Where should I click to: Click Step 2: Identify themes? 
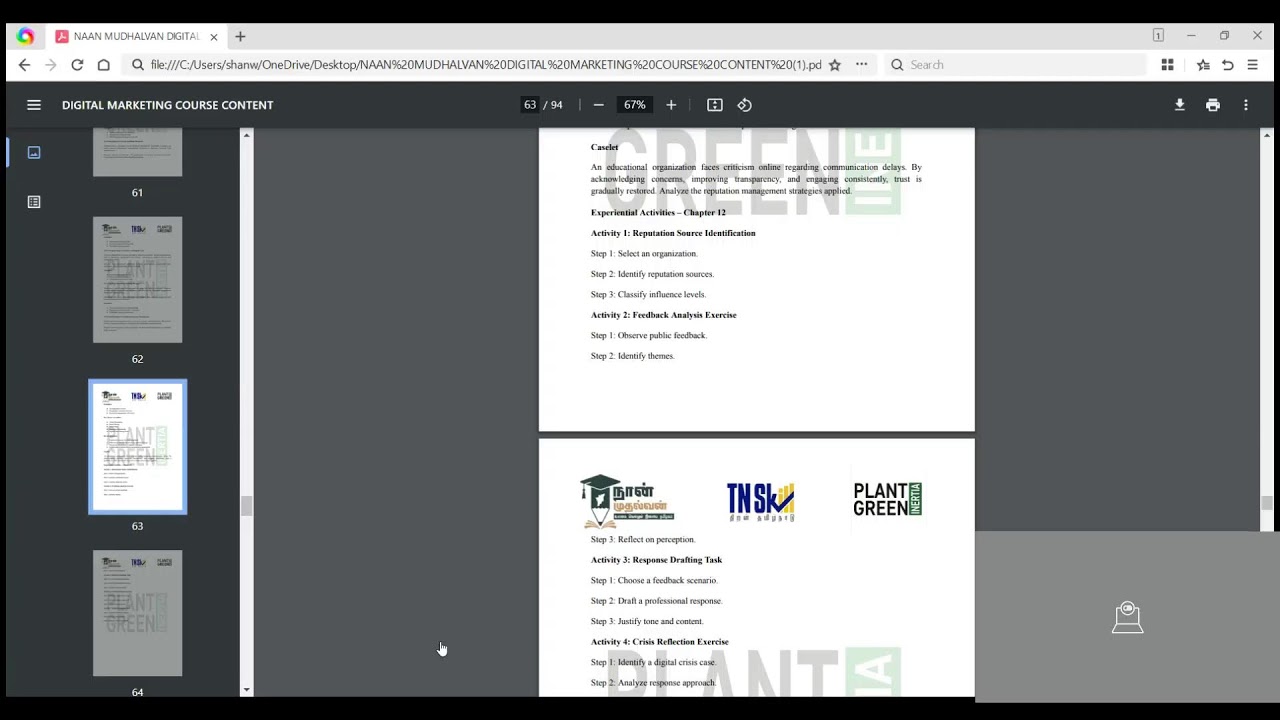(x=632, y=356)
